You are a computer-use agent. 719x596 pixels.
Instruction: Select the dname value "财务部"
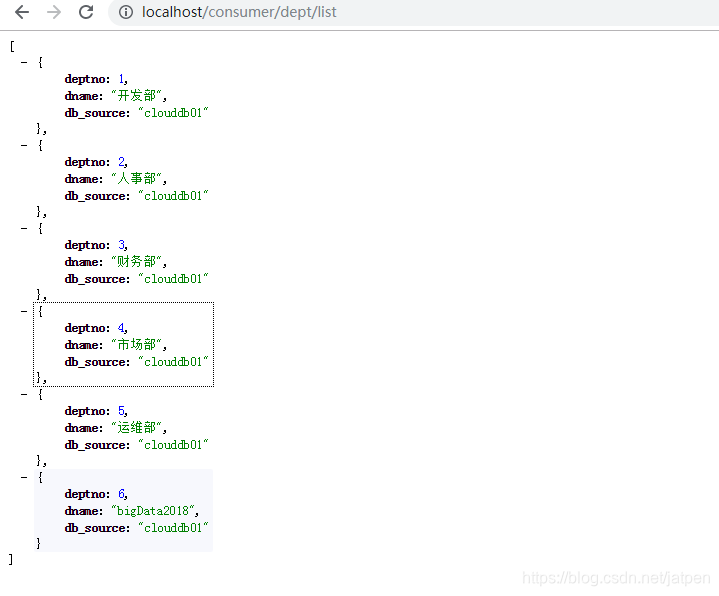click(x=137, y=262)
